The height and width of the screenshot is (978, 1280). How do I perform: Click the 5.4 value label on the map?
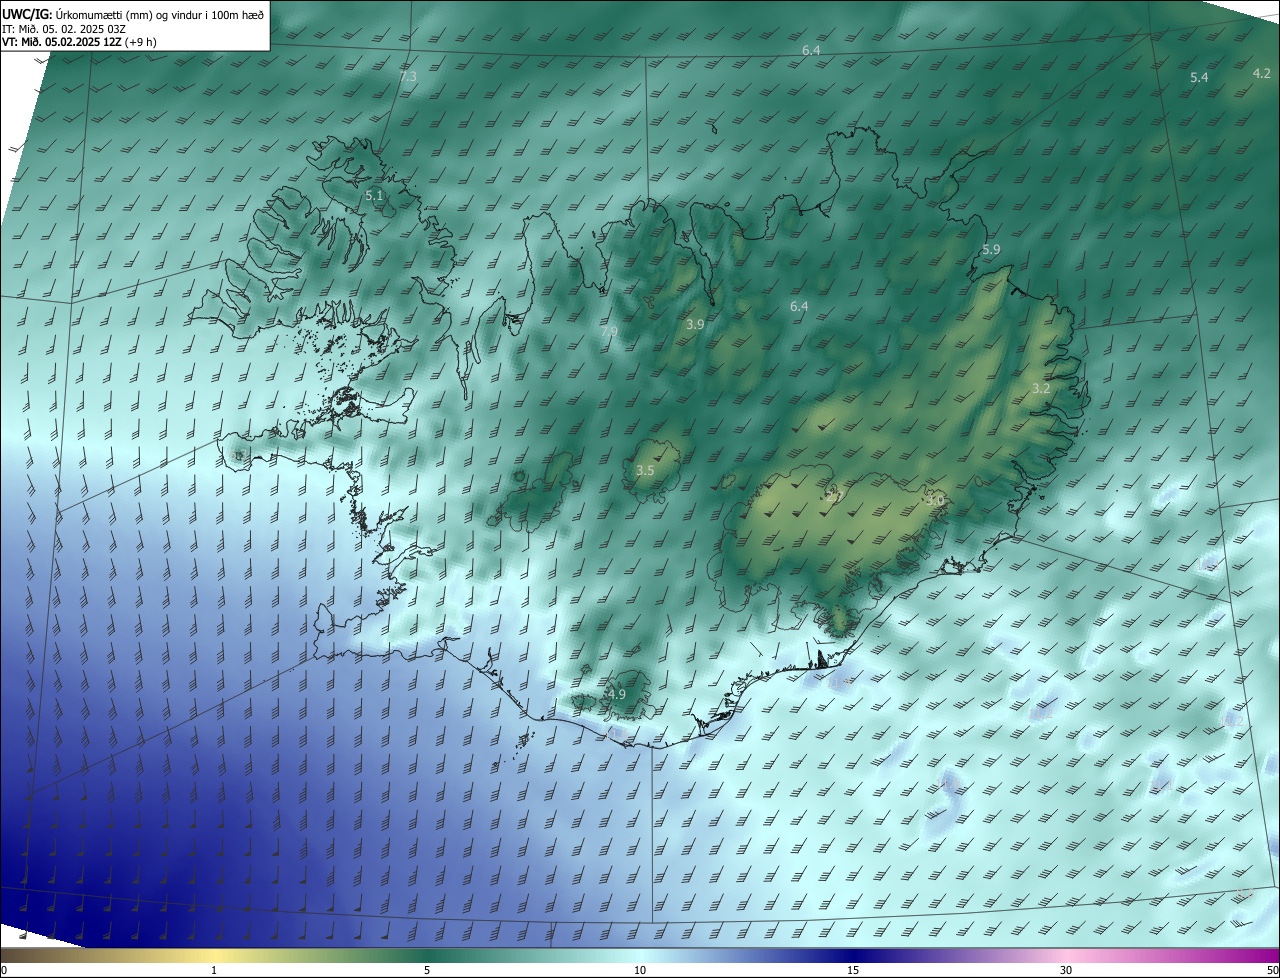(x=1199, y=77)
